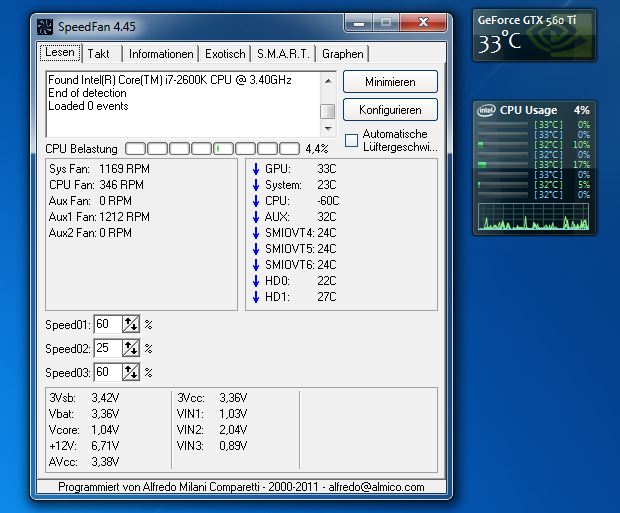Screen dimensions: 620x513
Task: Click the CPU Belastung core bar with green
Action: pyautogui.click(x=223, y=149)
